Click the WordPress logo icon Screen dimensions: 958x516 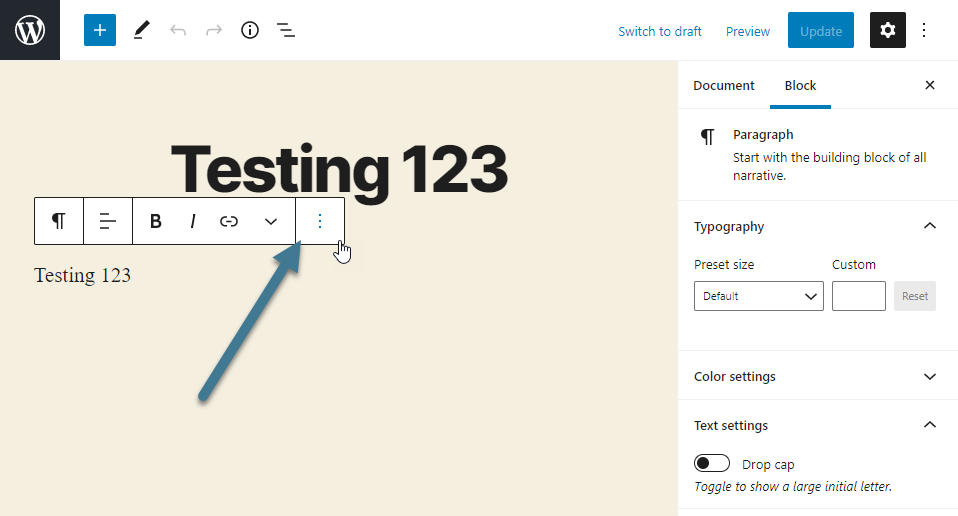30,30
